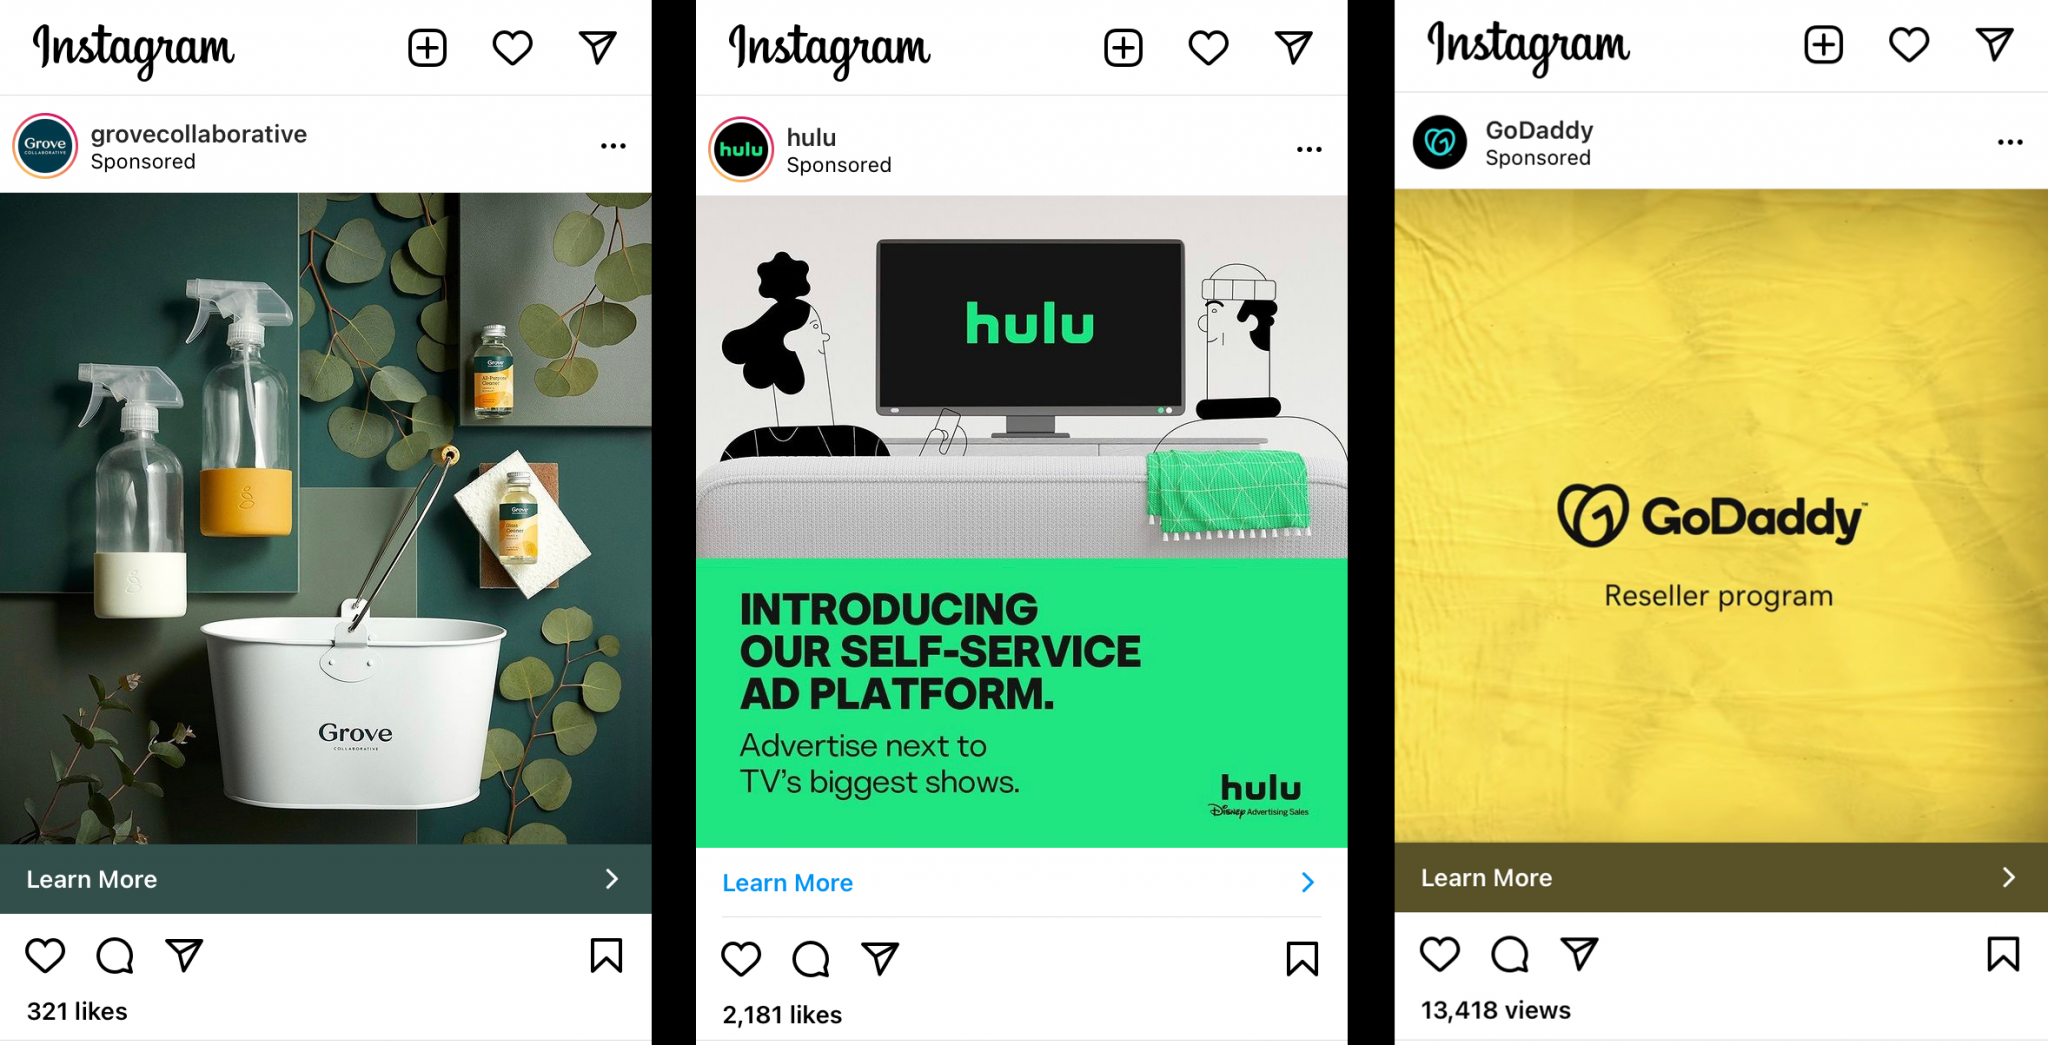Open three-dot menu on hulu post
2048x1045 pixels.
(1309, 150)
